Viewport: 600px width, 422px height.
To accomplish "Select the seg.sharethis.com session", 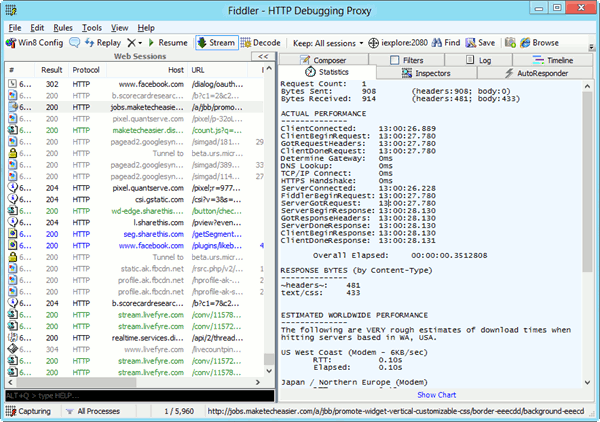I will (135, 234).
